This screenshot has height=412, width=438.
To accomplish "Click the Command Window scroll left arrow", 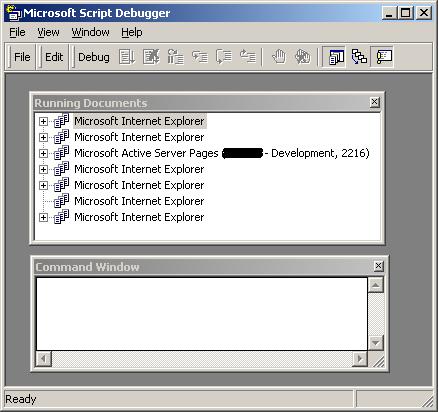I will coord(44,359).
